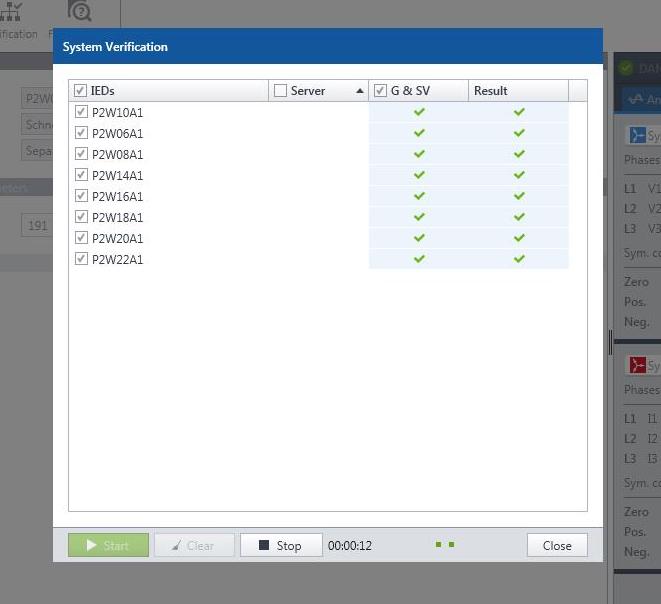This screenshot has height=604, width=661.
Task: Click the Result checkmark for P2W18A1
Action: pos(519,217)
